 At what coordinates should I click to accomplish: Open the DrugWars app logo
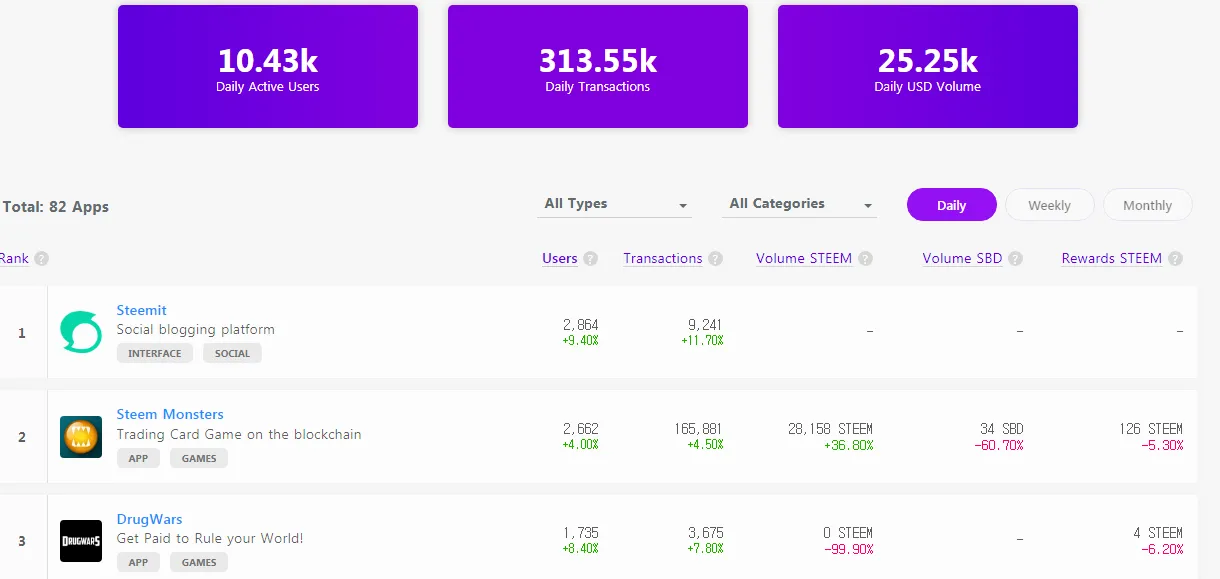pos(81,541)
